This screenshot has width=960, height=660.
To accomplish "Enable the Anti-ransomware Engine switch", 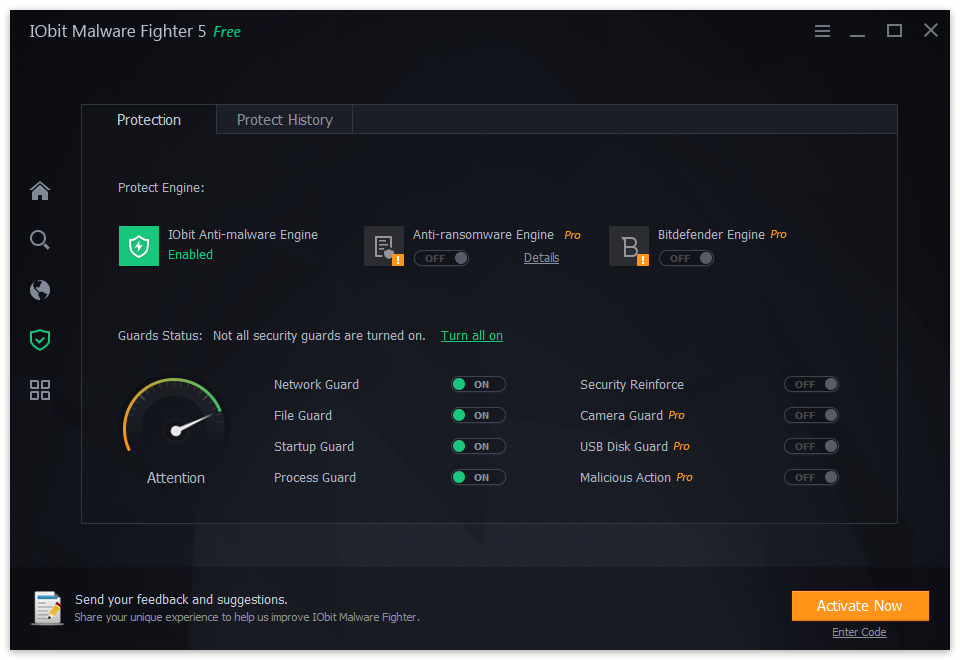I will [441, 259].
